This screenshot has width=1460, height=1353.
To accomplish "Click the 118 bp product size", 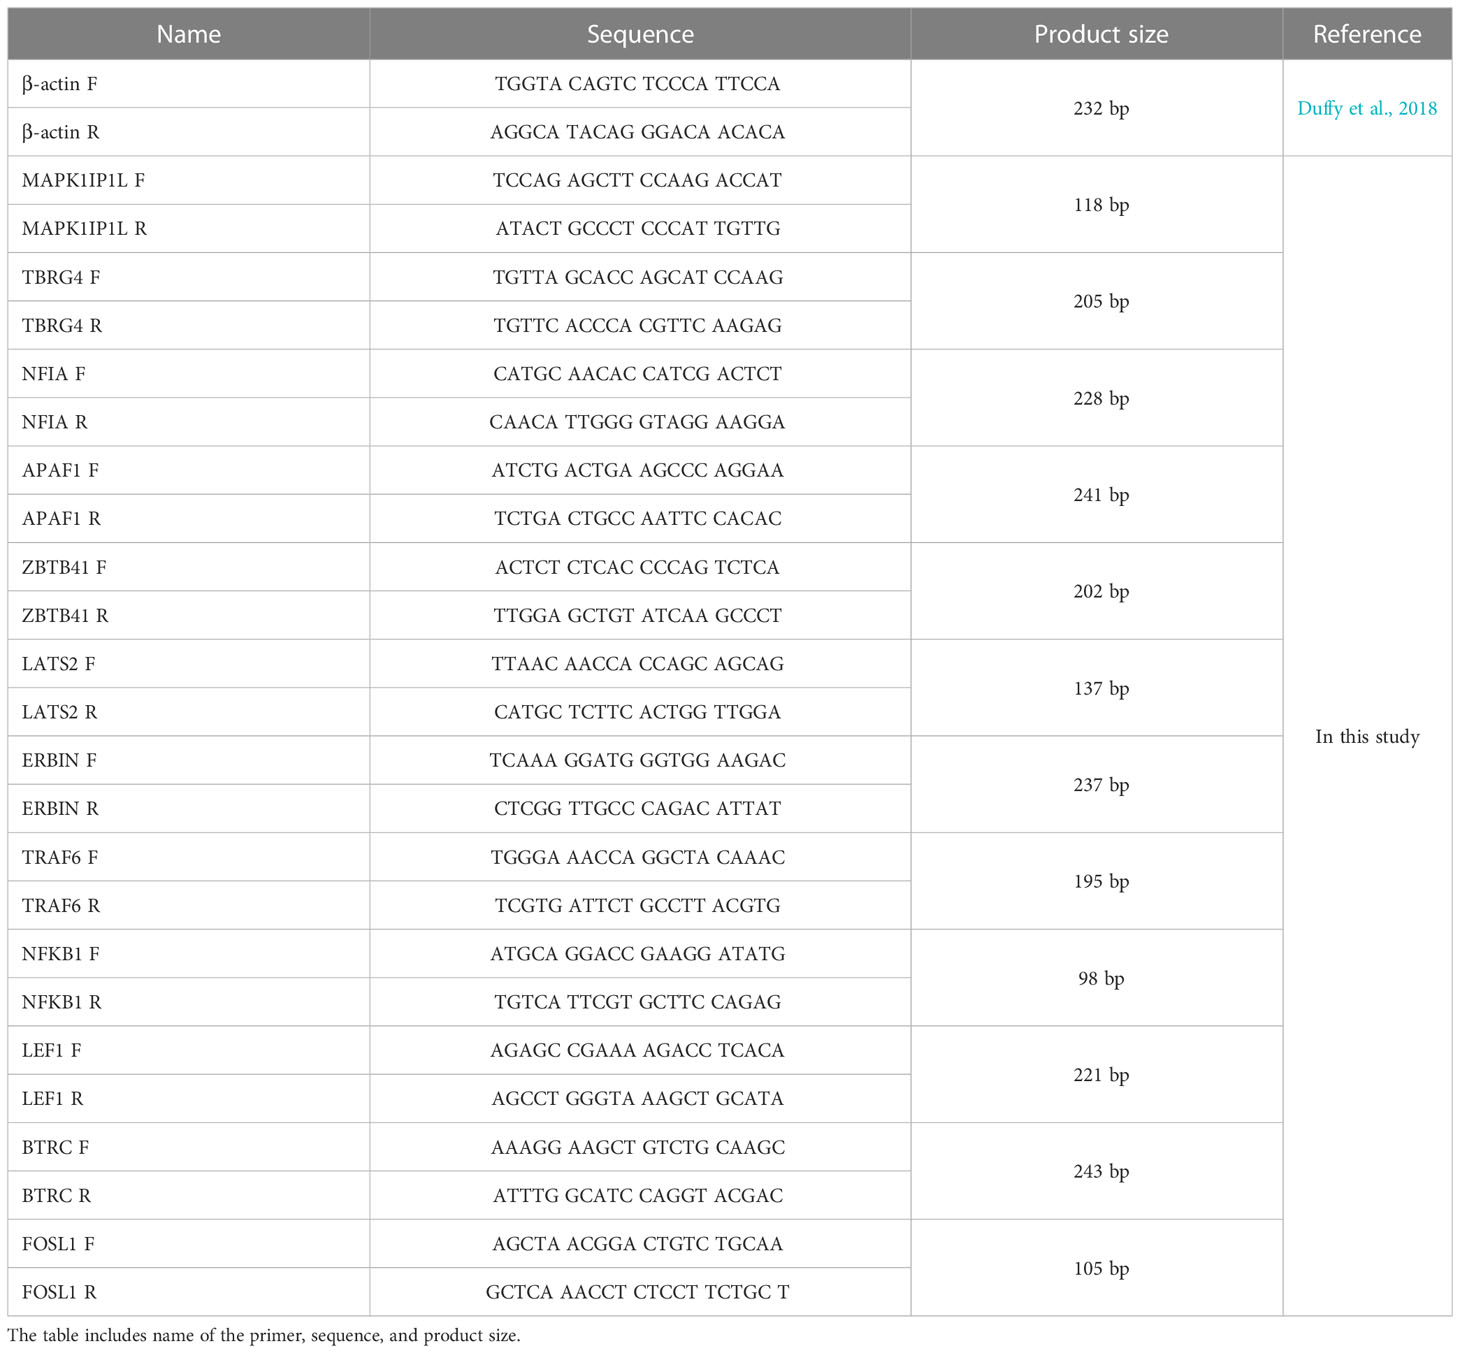I will click(x=1101, y=205).
